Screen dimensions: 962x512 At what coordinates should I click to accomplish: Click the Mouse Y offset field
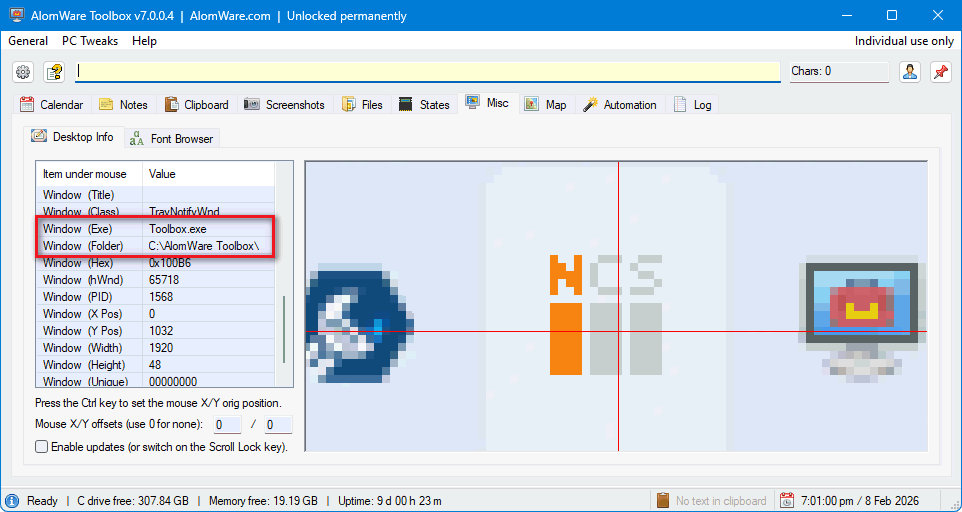coord(277,425)
